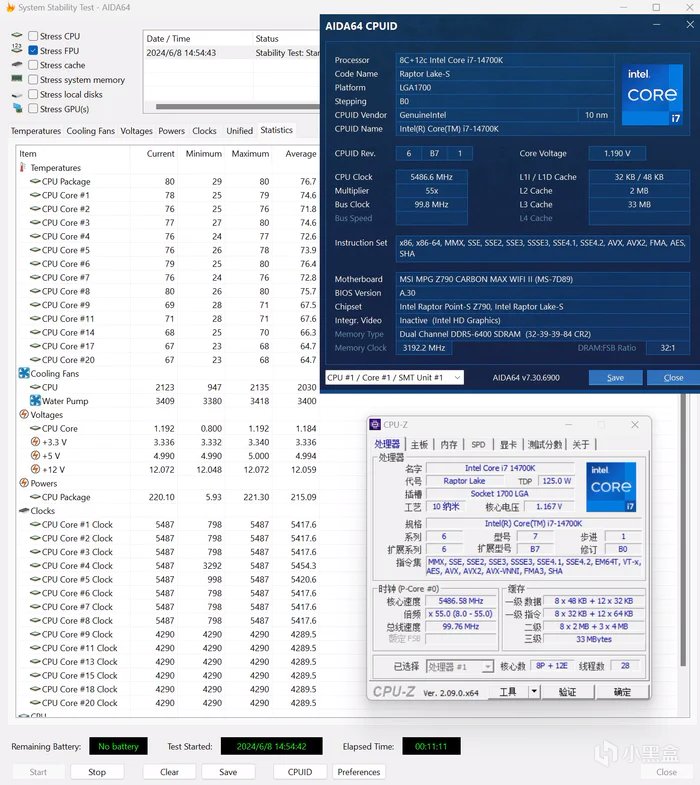Click the memory icon beside Stress system memory
Image resolution: width=700 pixels, height=785 pixels.
[x=17, y=79]
